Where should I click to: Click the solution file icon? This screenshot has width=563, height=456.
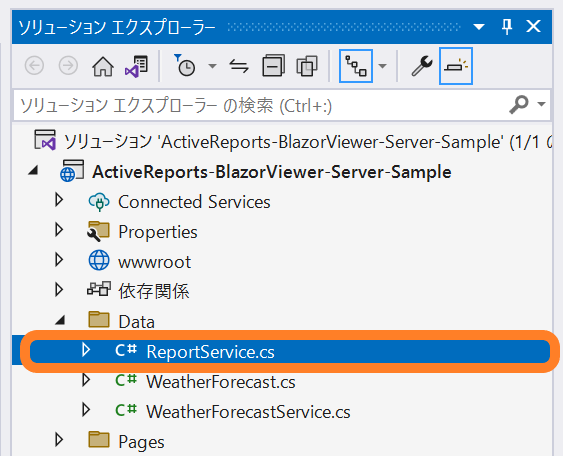[x=45, y=140]
